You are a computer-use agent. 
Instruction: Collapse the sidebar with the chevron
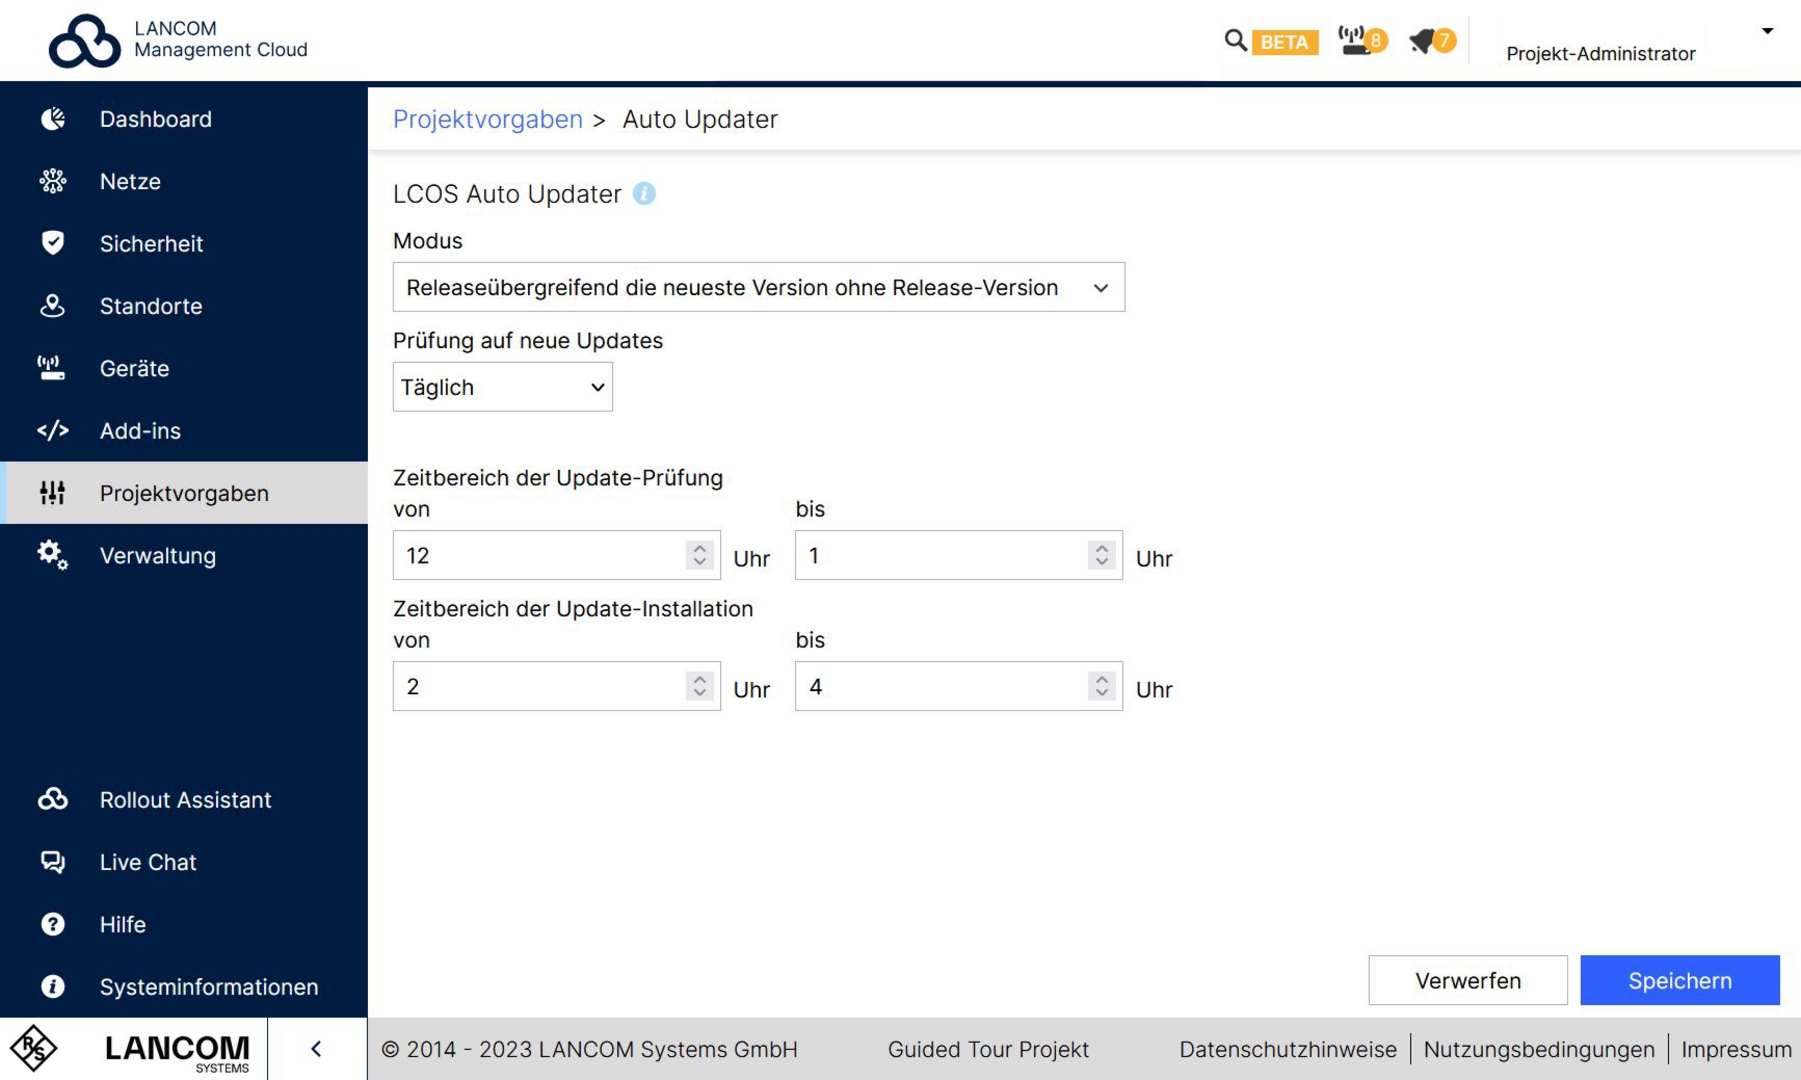316,1048
